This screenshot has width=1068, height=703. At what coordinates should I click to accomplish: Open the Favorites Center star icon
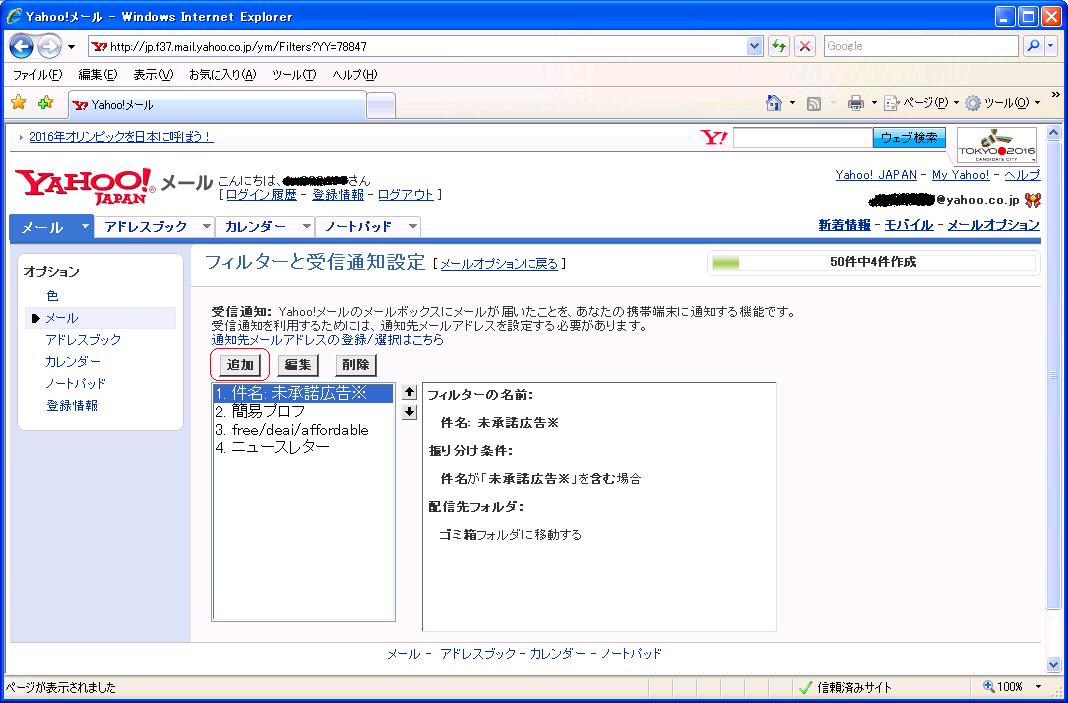click(18, 103)
